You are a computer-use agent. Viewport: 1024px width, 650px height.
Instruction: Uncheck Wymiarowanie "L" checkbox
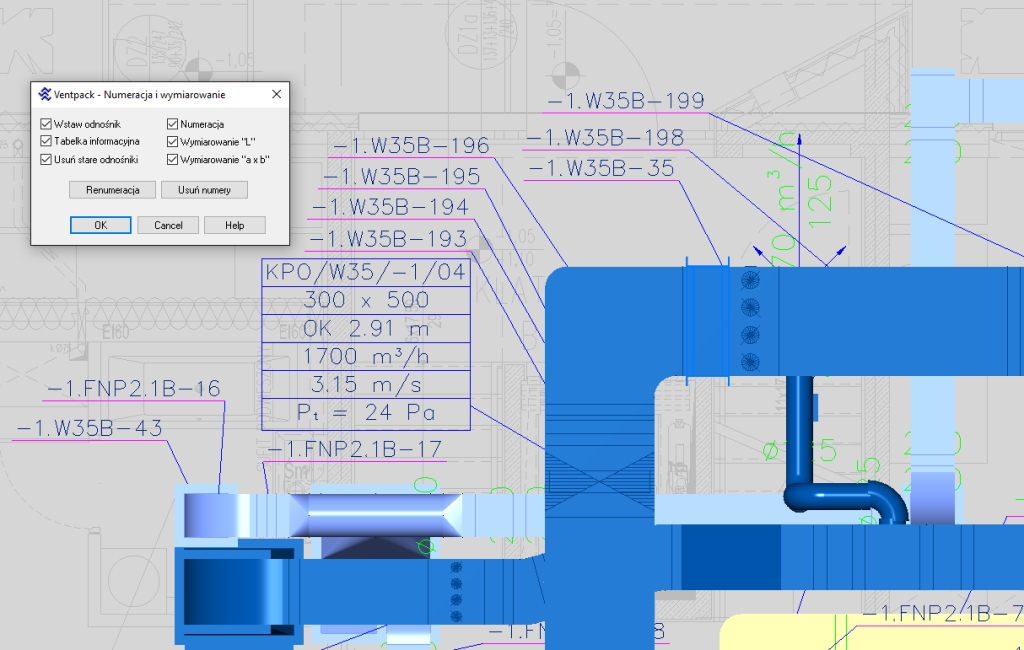coord(173,141)
